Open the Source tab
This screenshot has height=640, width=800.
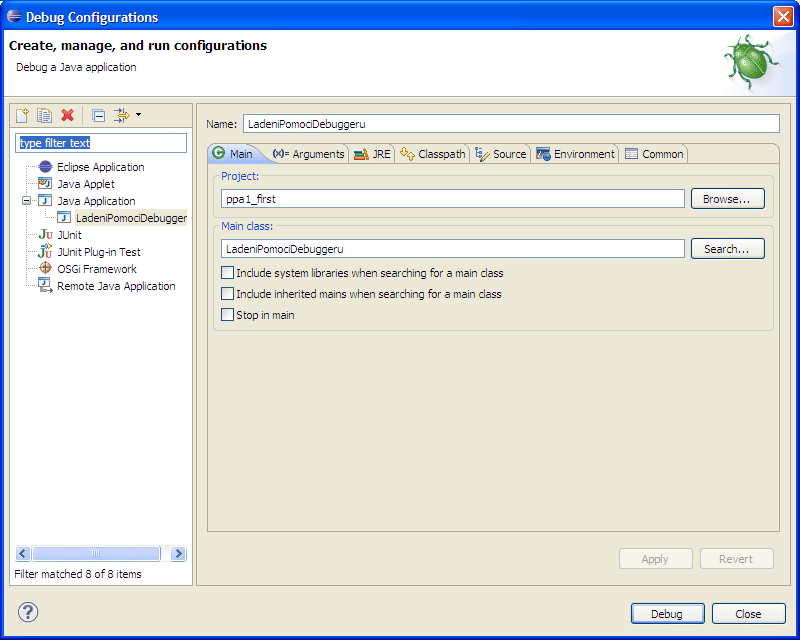click(x=501, y=154)
